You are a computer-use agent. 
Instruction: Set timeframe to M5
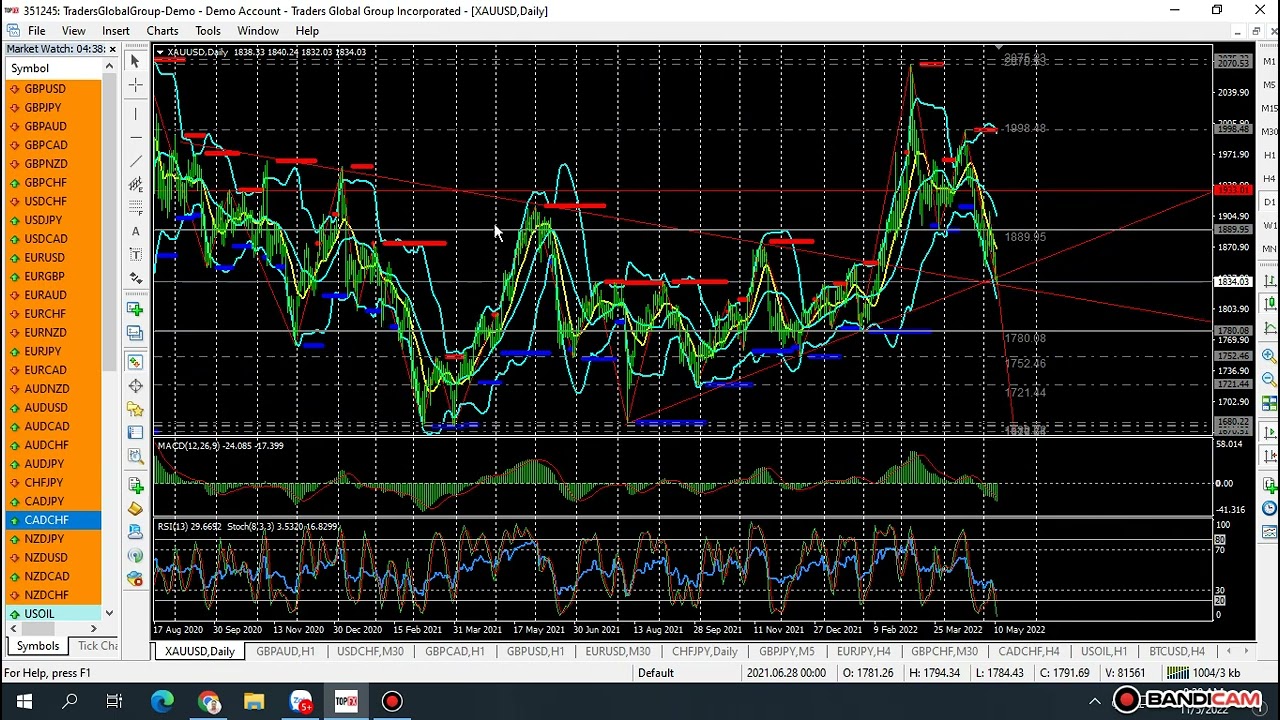1269,84
